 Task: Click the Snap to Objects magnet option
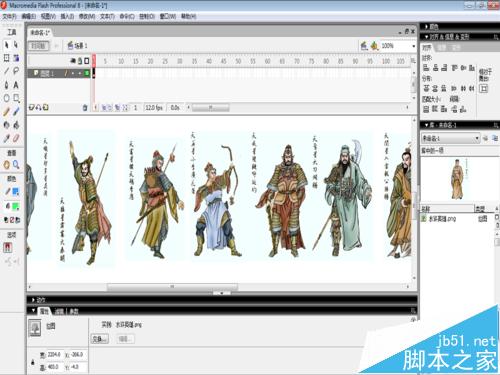pyautogui.click(x=8, y=247)
